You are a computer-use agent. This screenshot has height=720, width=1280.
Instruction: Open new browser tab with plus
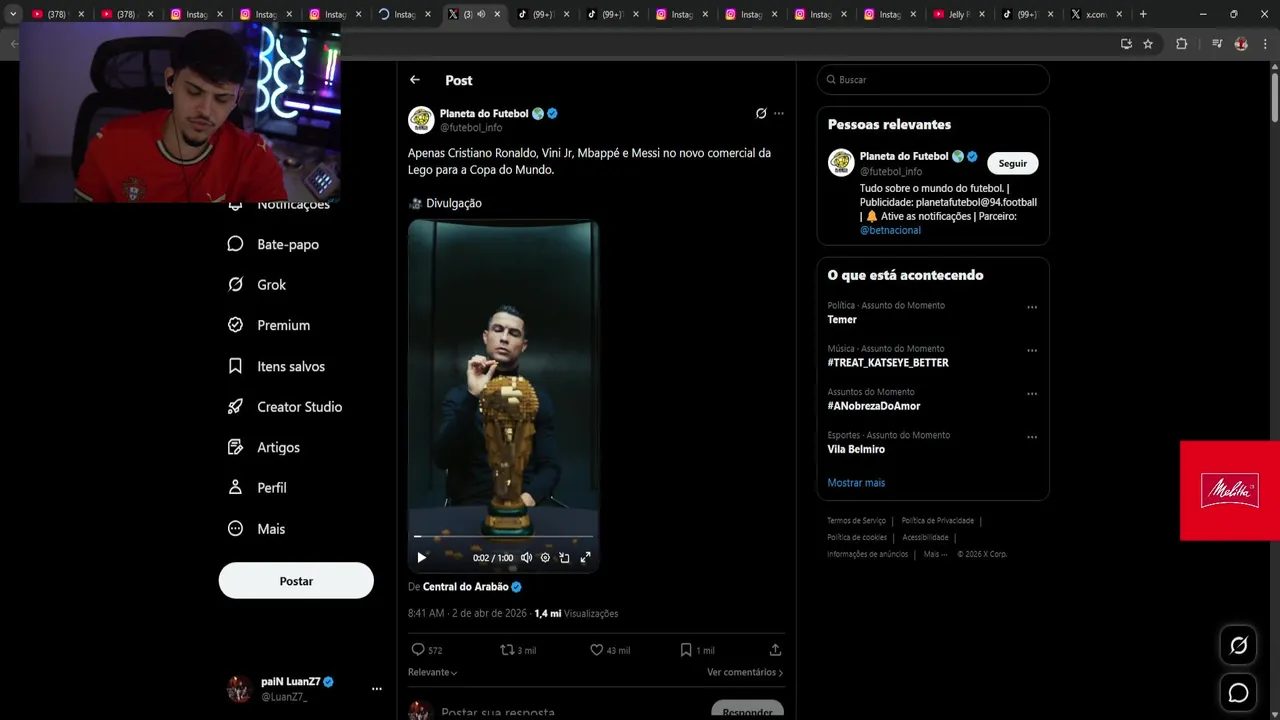click(x=1143, y=14)
